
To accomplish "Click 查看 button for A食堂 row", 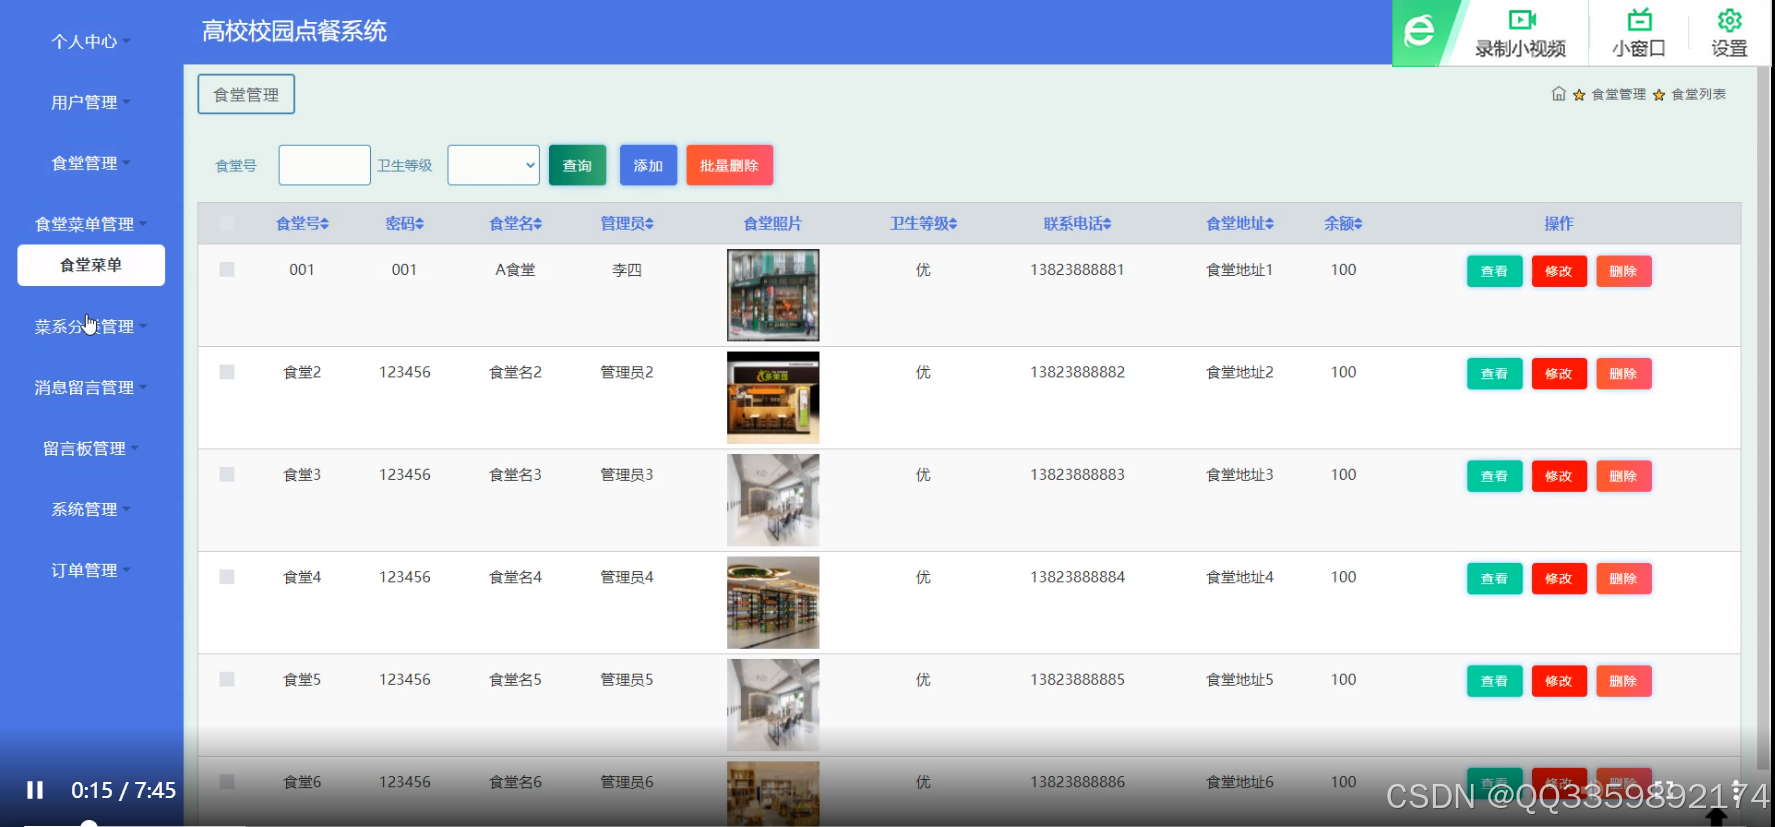I will pos(1494,271).
